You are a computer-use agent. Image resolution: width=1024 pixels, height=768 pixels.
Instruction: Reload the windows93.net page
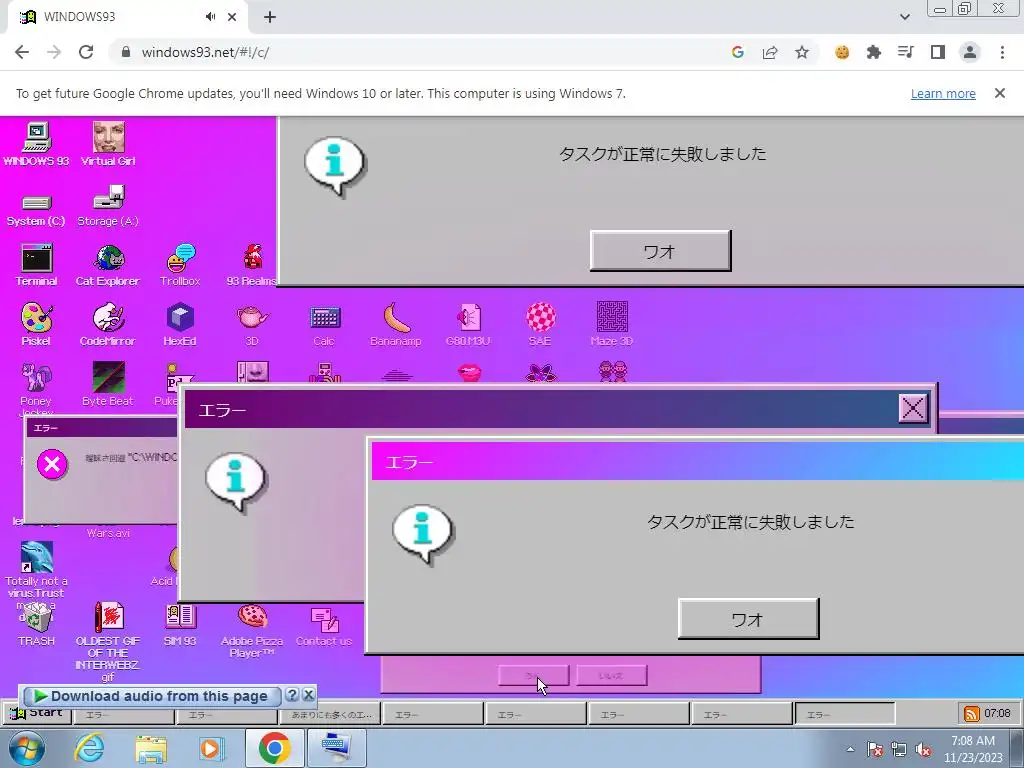(86, 52)
